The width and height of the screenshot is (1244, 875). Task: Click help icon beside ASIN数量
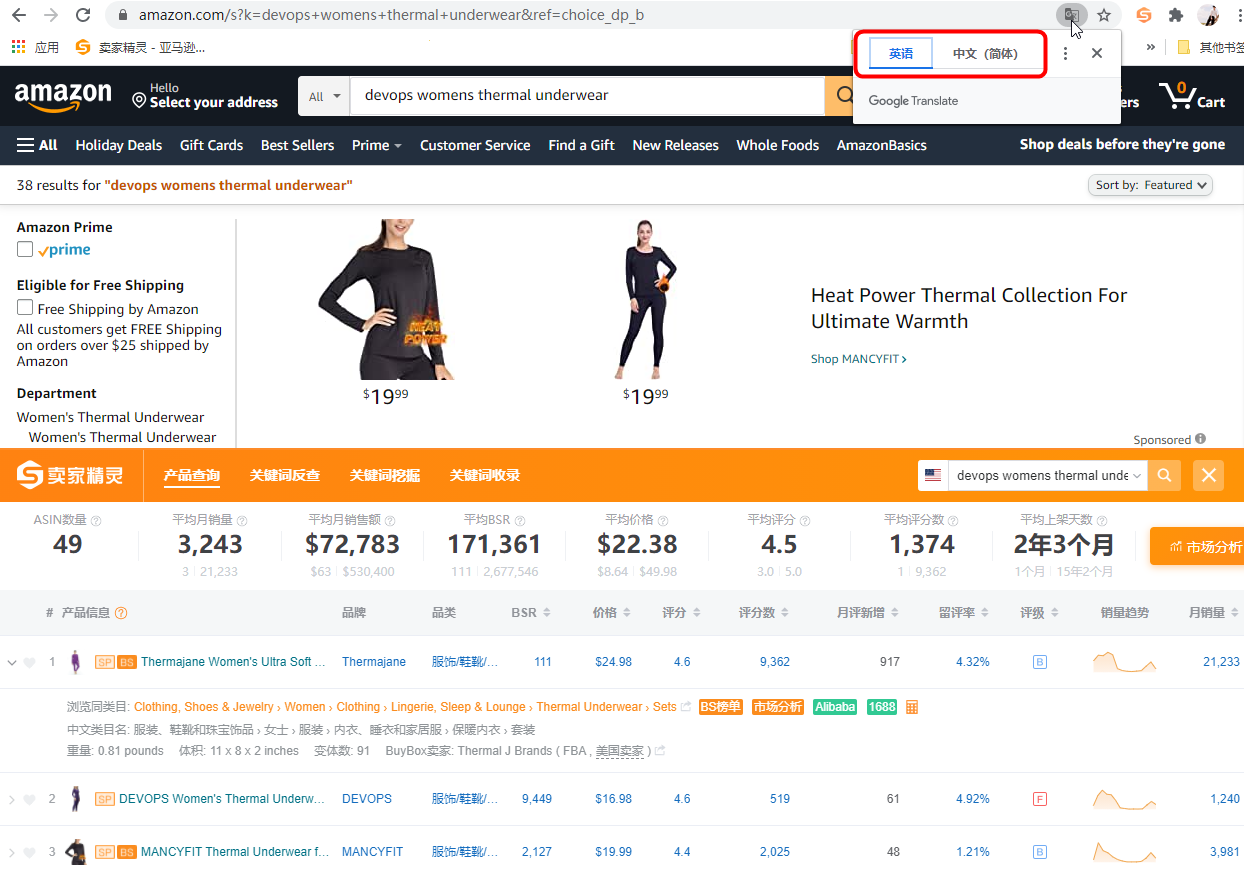point(96,521)
